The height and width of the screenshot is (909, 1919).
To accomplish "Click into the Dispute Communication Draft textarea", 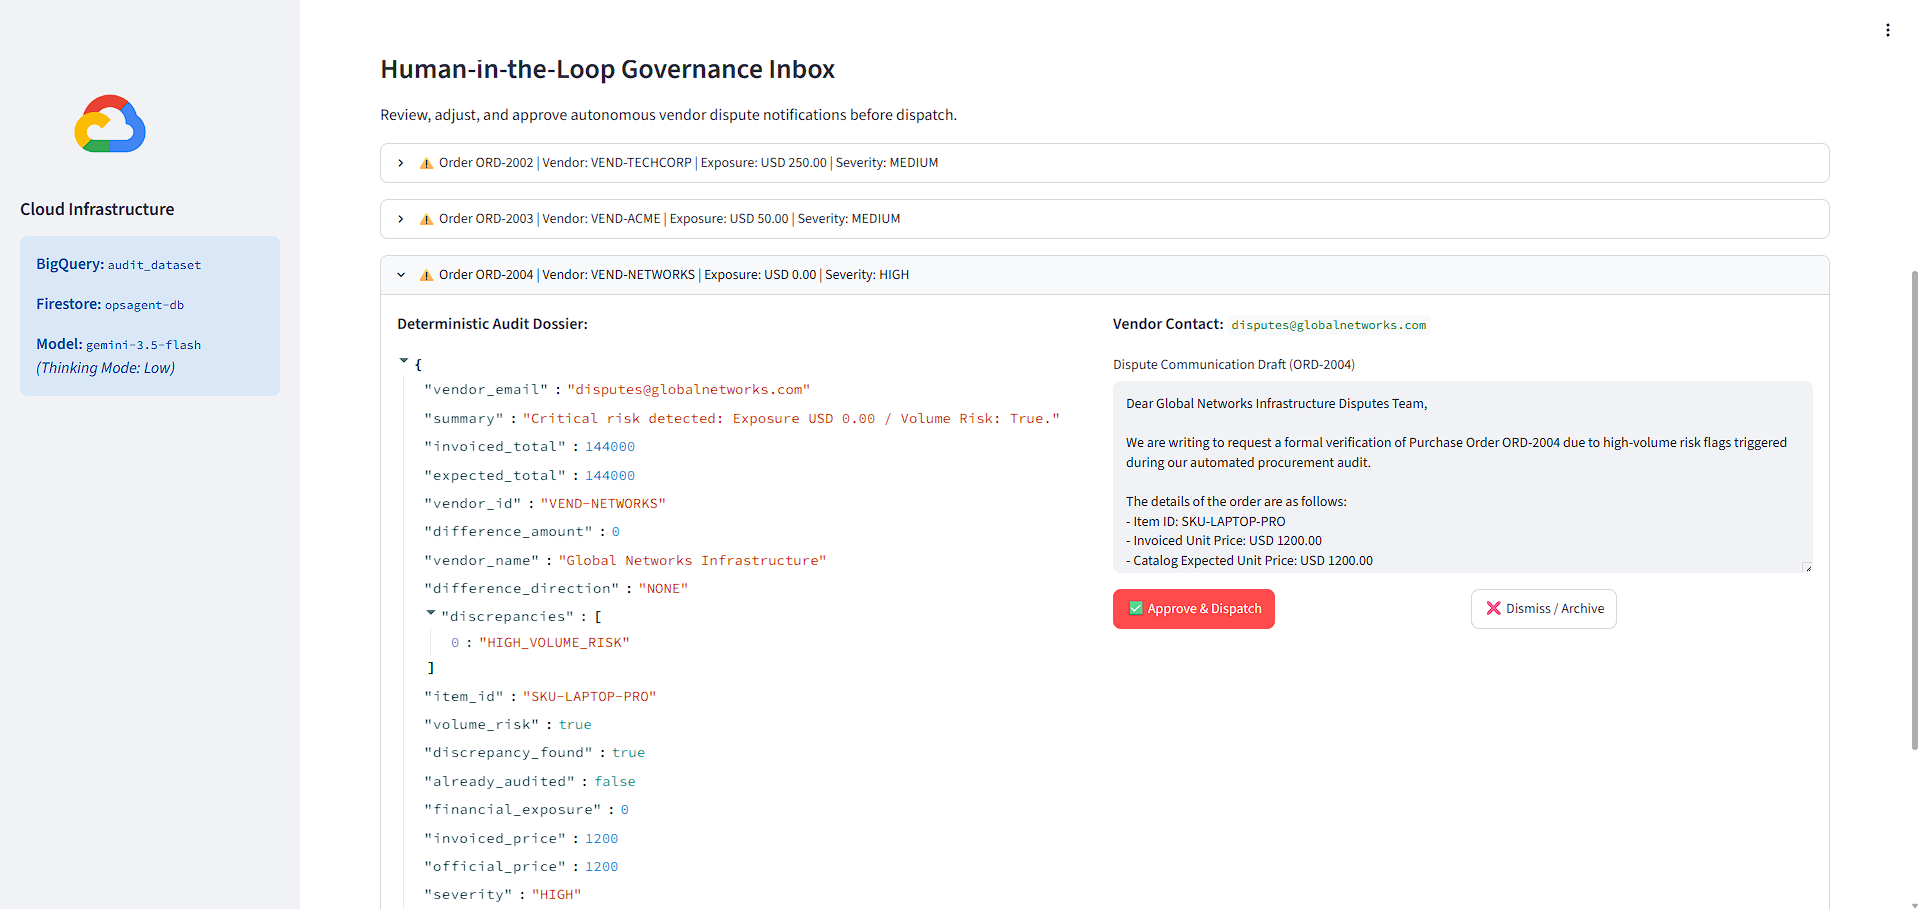I will coord(1463,477).
